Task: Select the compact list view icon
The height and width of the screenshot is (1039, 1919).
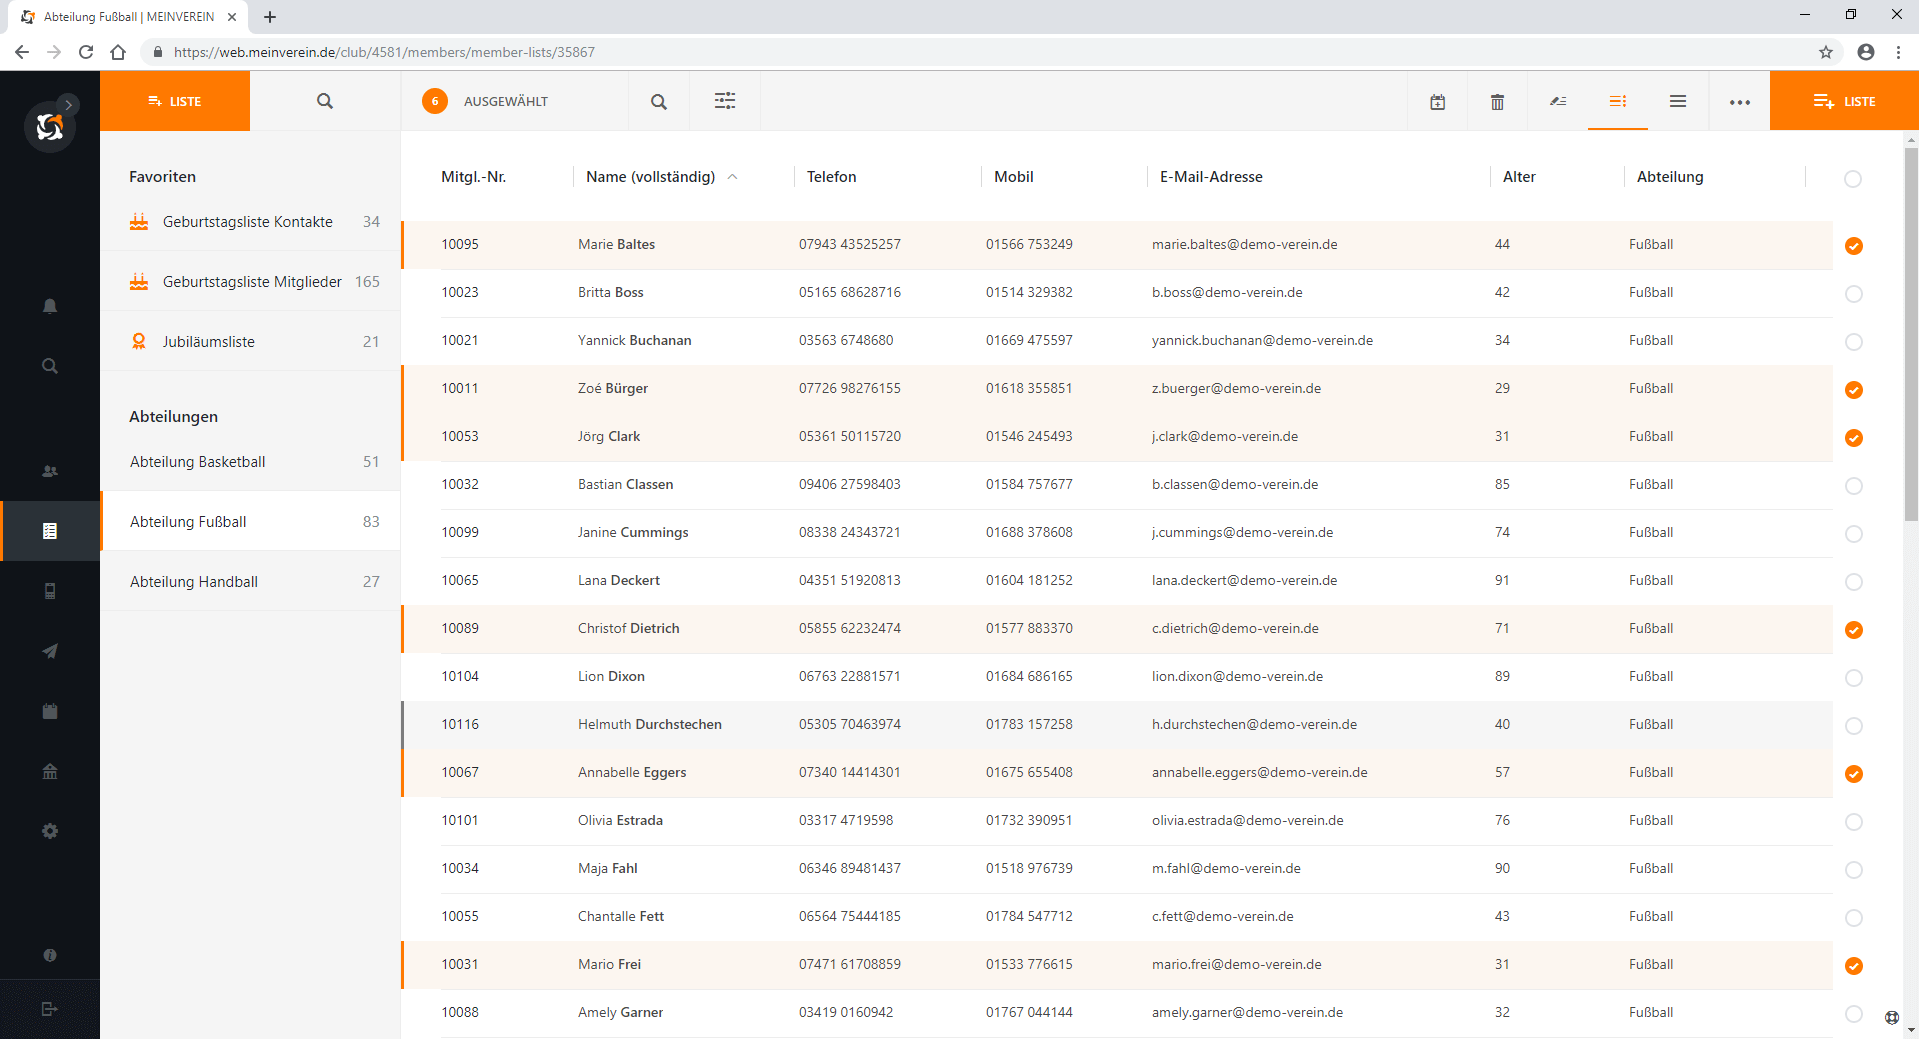Action: coord(1678,101)
